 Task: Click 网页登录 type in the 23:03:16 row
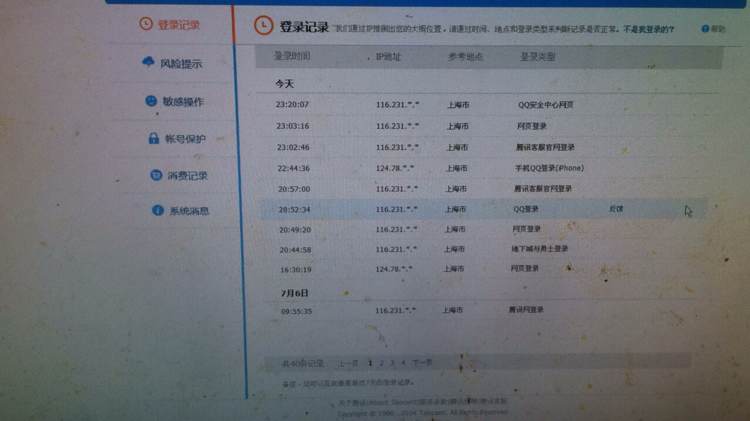[x=531, y=126]
